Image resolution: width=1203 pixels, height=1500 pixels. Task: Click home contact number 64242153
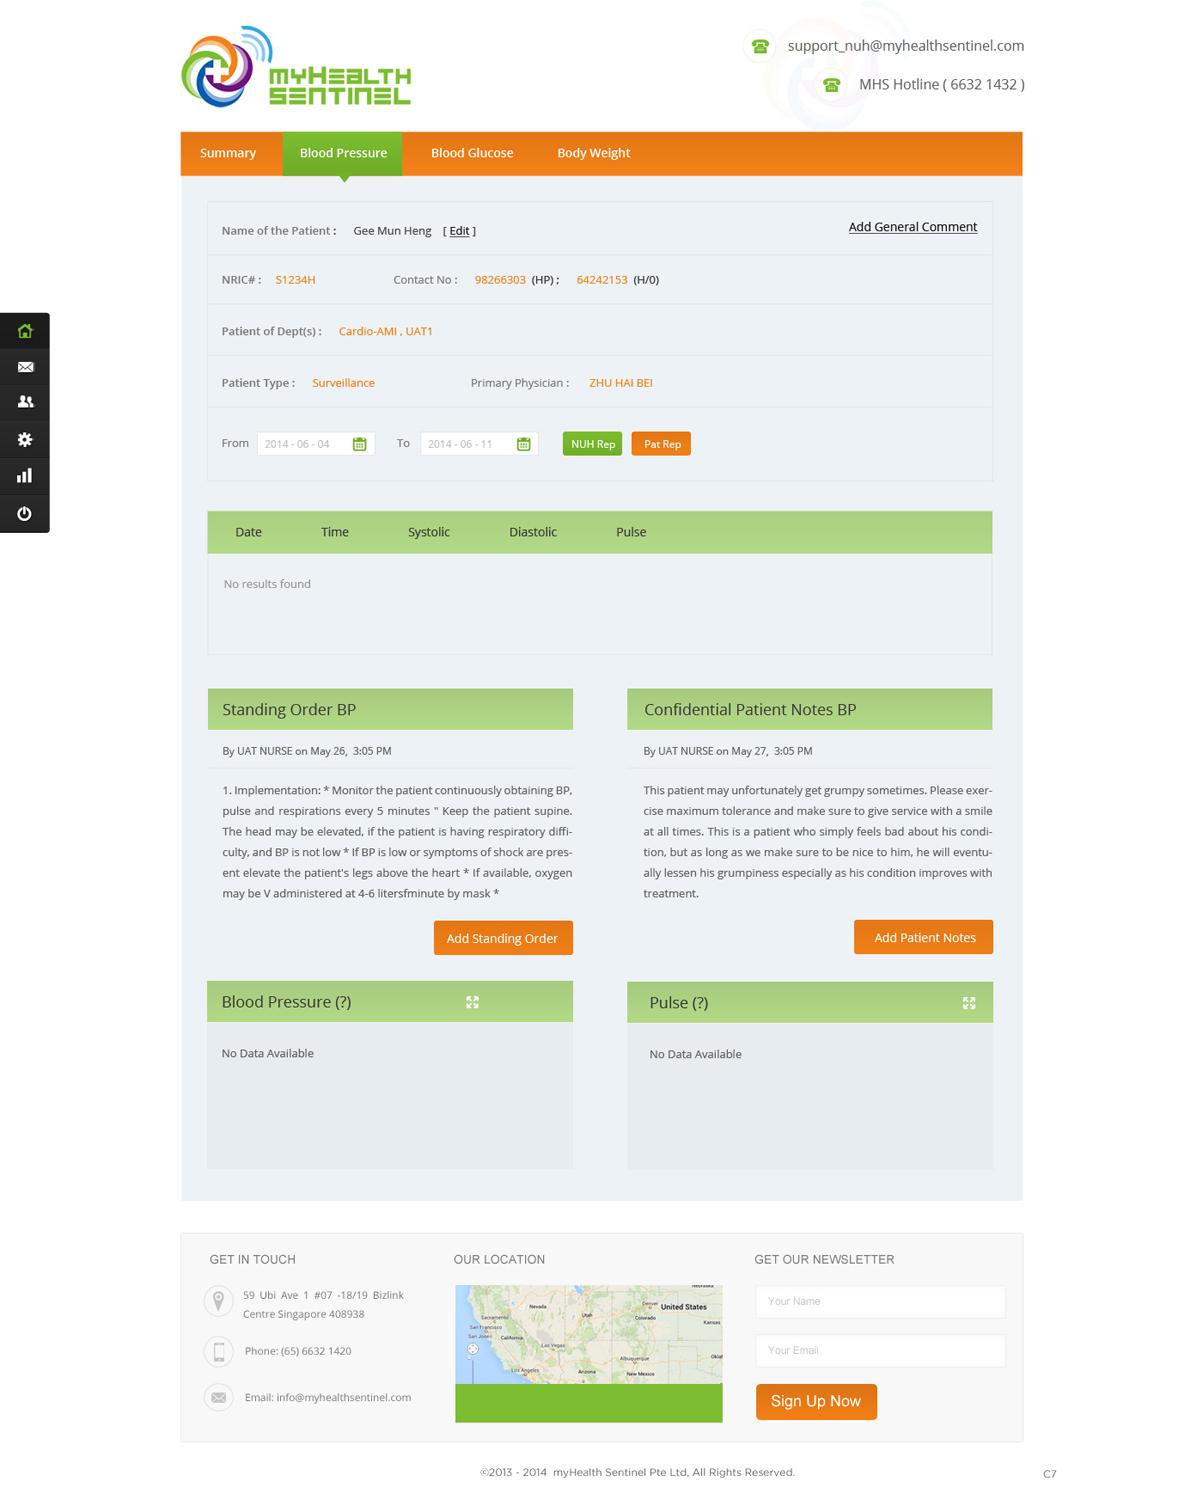coord(602,280)
